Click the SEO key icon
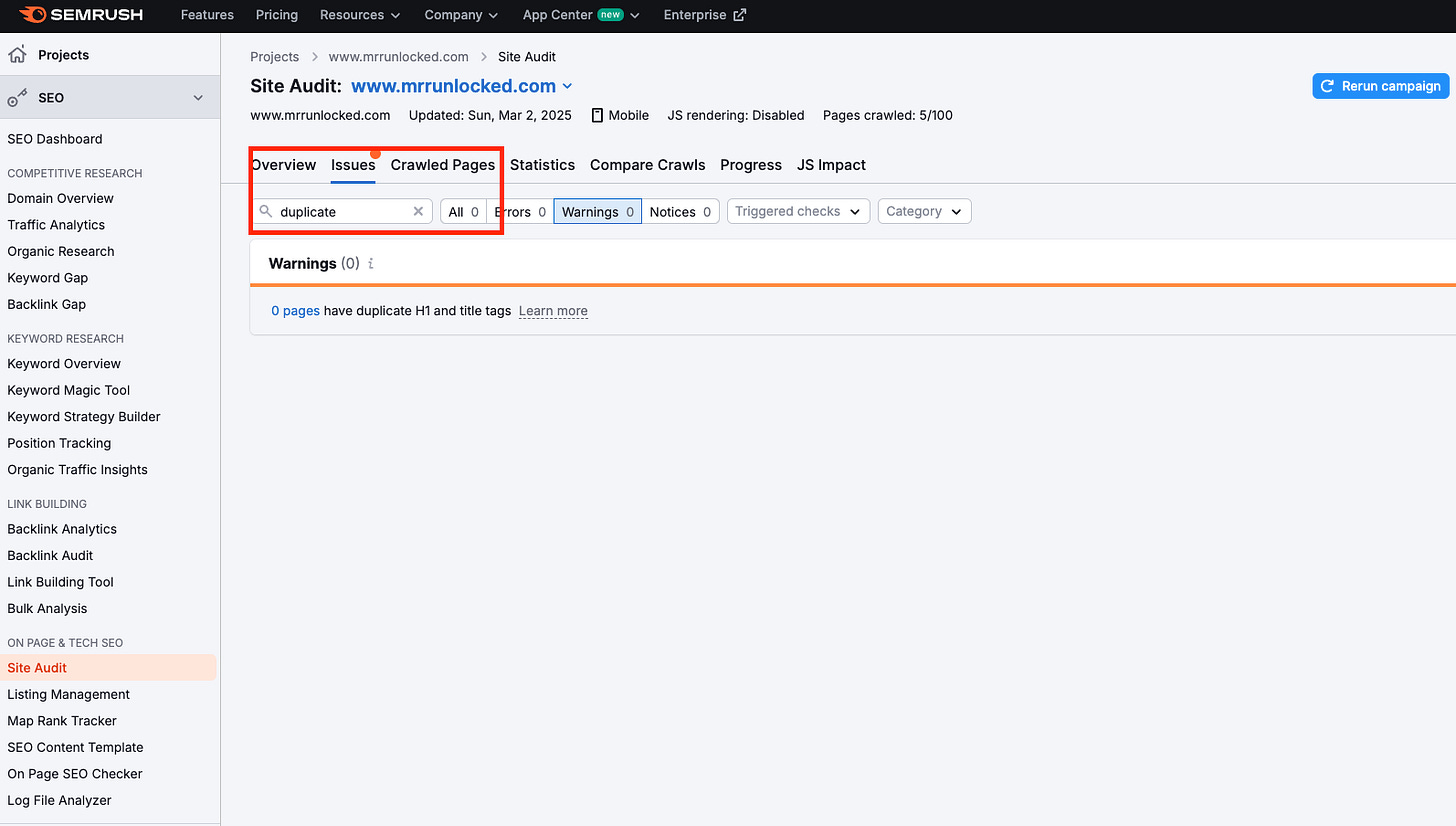 click(17, 98)
